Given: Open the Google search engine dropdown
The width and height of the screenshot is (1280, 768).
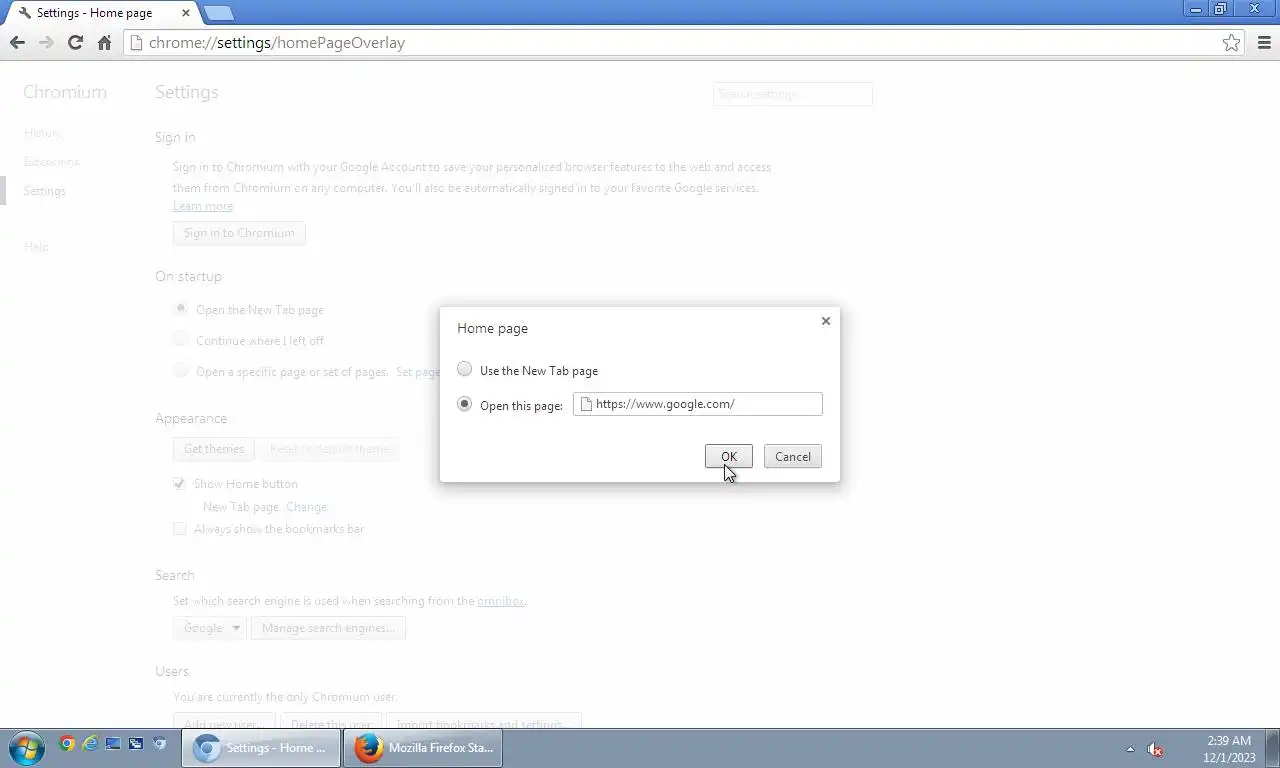Looking at the screenshot, I should point(210,628).
